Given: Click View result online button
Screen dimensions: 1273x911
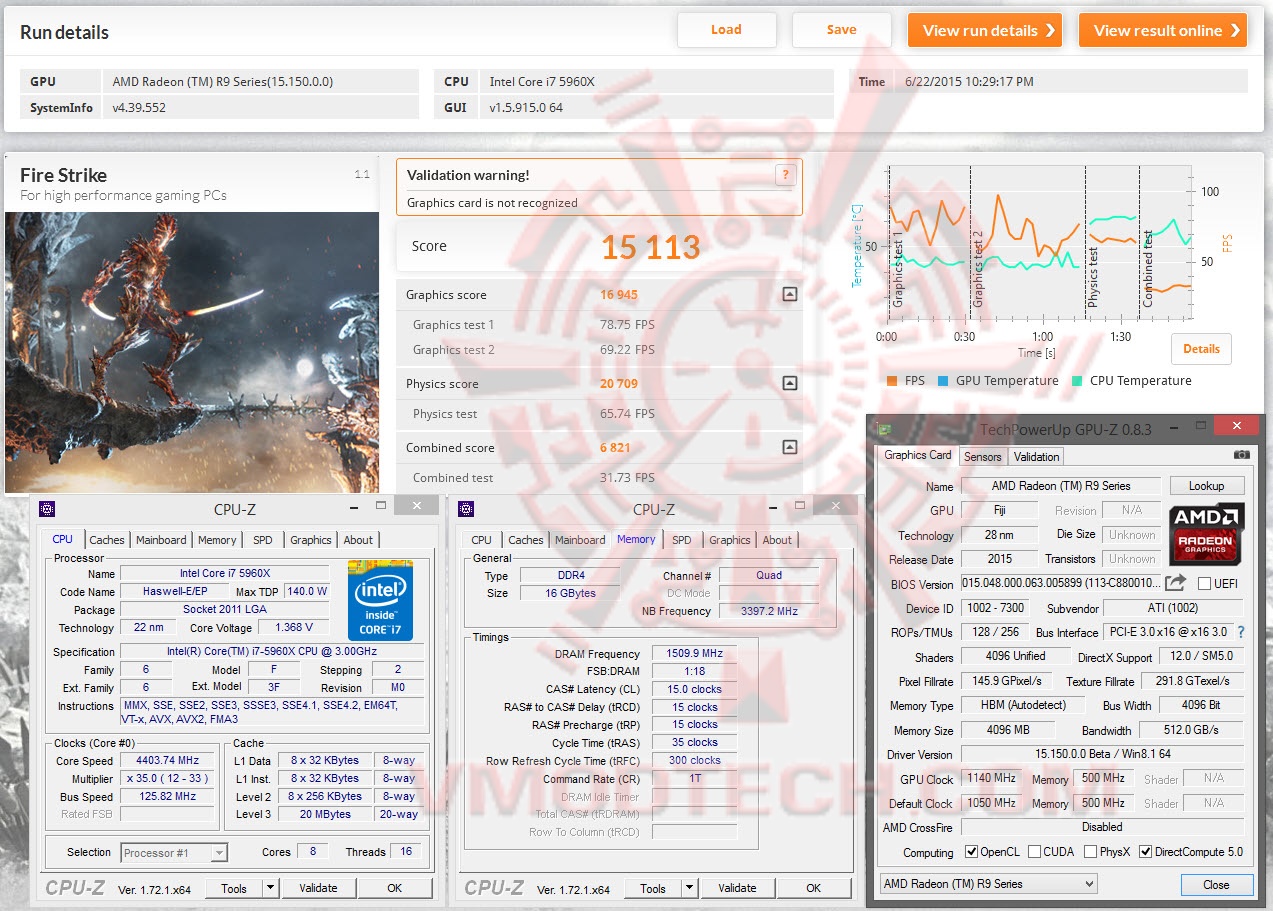Looking at the screenshot, I should click(1163, 30).
